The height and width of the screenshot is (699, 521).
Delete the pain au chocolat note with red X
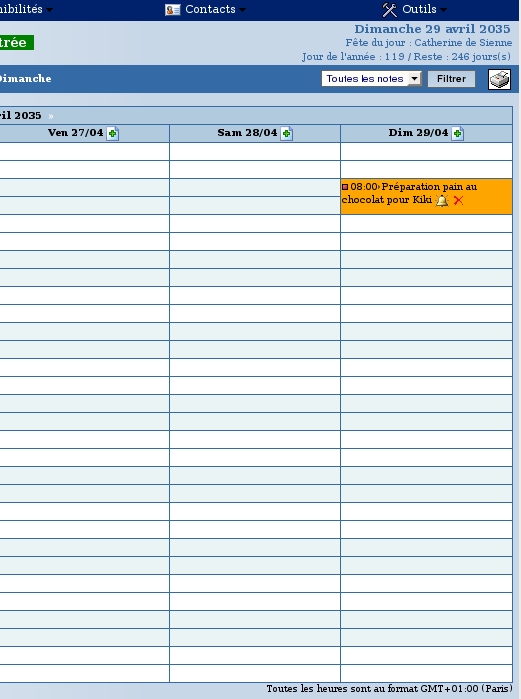click(x=458, y=201)
